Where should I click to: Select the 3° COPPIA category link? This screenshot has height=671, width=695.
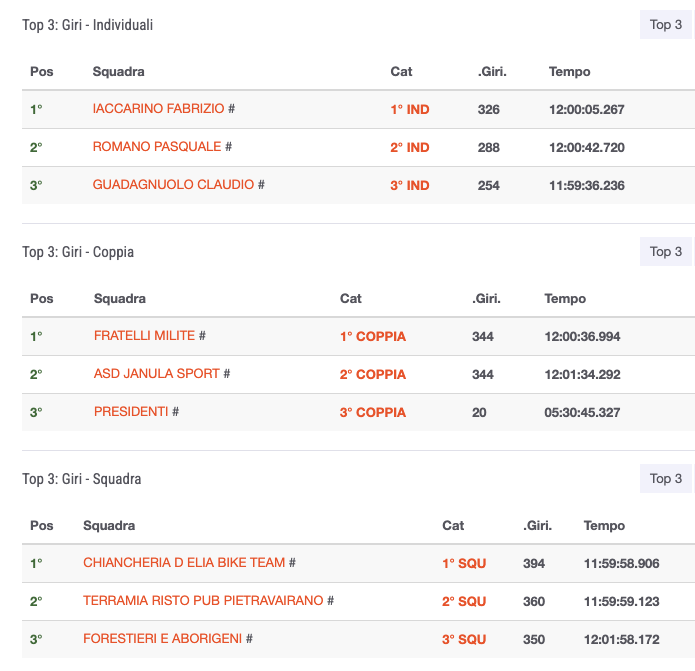373,413
